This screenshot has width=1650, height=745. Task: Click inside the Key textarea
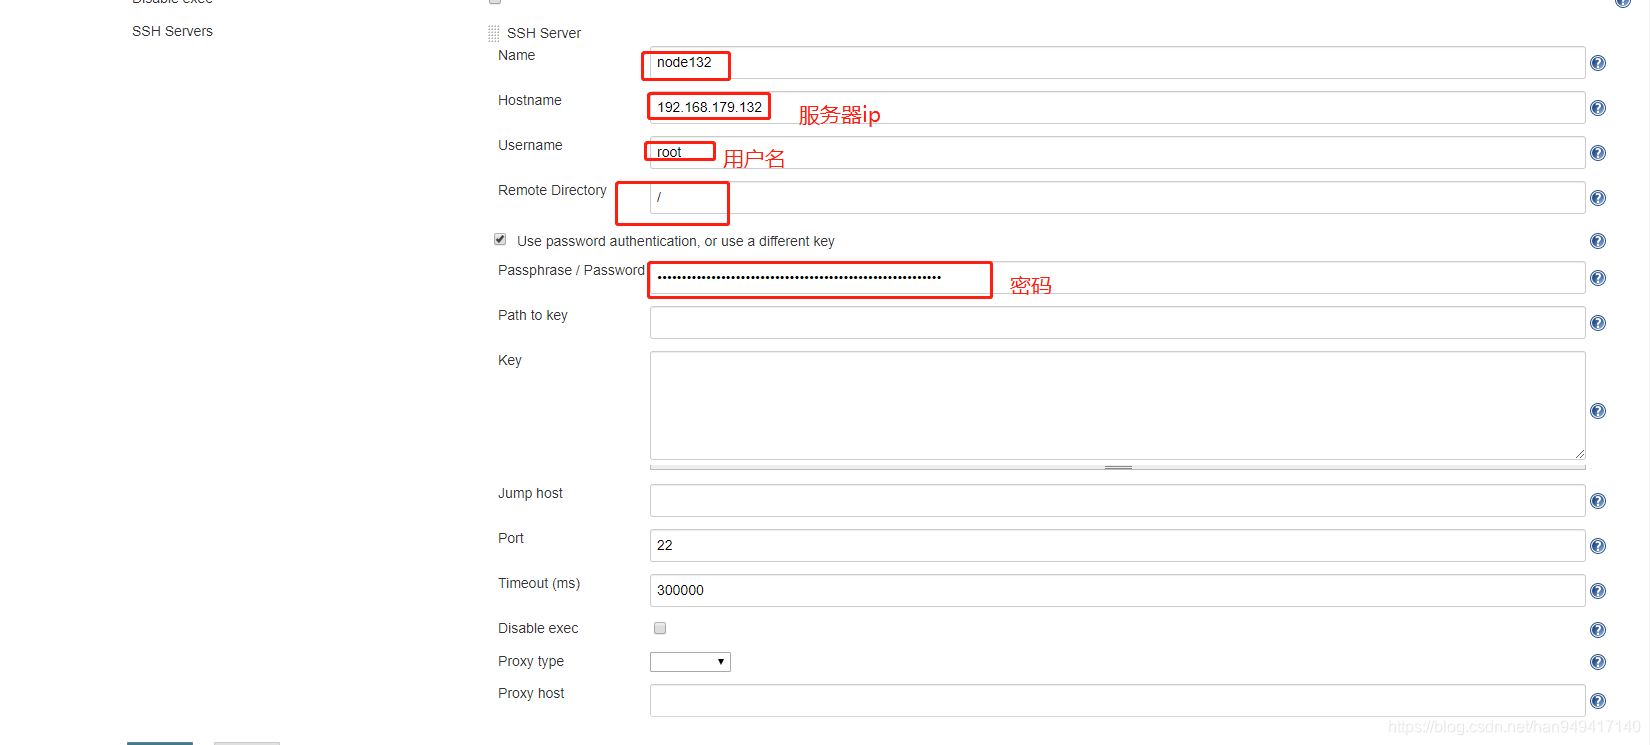(1117, 406)
